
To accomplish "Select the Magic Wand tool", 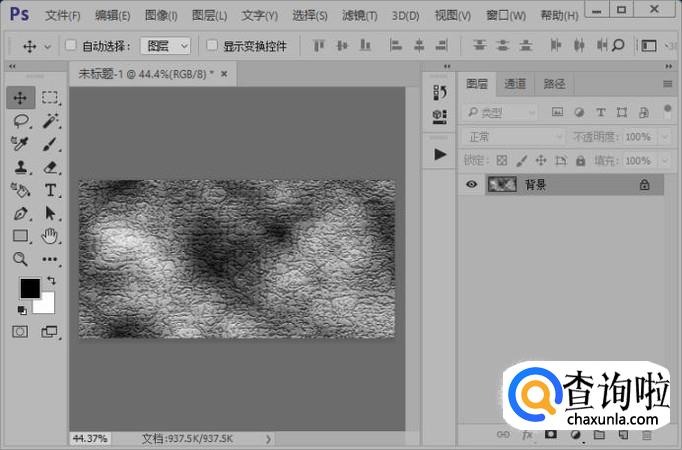I will coord(50,121).
